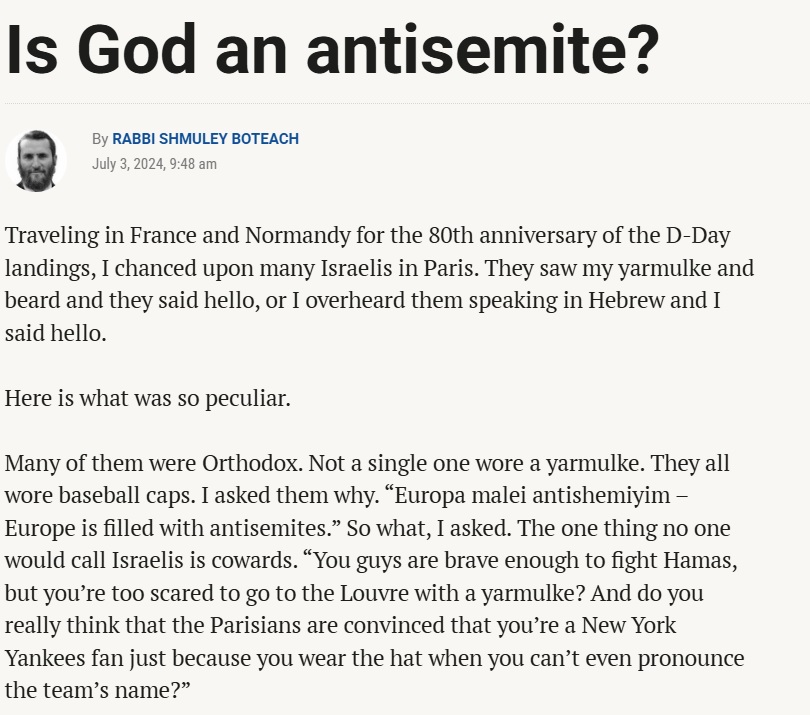Click "D-Day" in the opening sentence
This screenshot has width=810, height=715.
(698, 236)
